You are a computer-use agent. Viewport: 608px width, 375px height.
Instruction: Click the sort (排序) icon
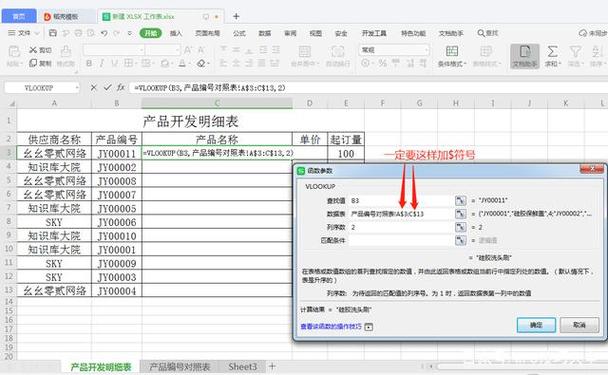point(597,51)
